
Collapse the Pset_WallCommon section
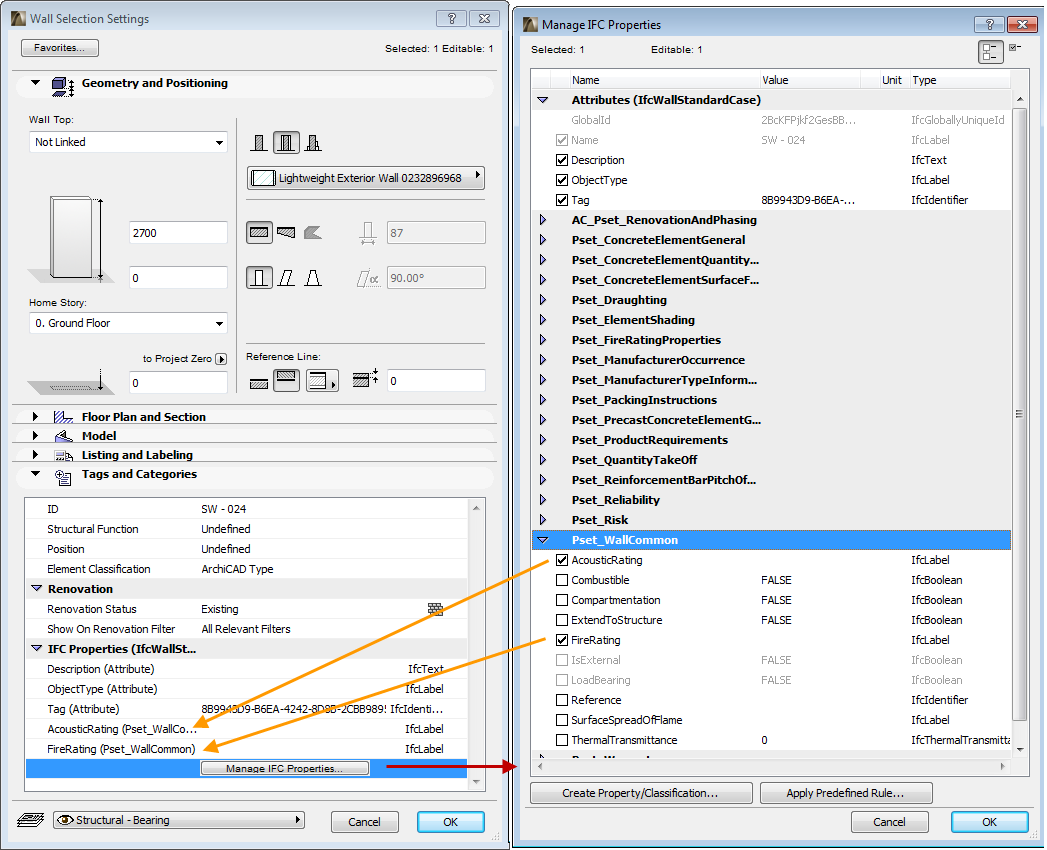pyautogui.click(x=542, y=540)
